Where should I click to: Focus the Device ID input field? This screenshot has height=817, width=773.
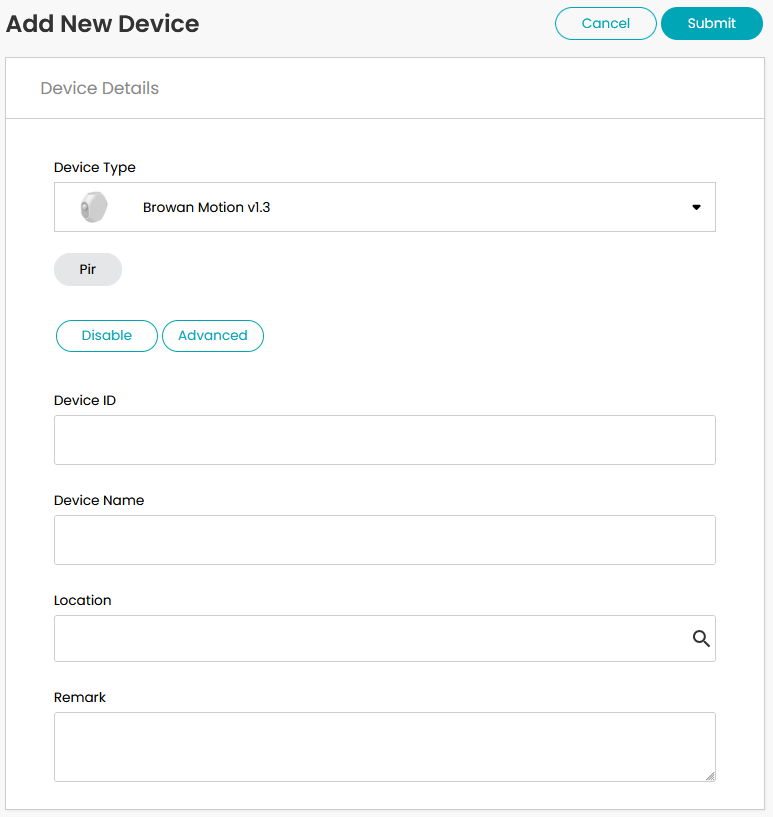click(385, 440)
